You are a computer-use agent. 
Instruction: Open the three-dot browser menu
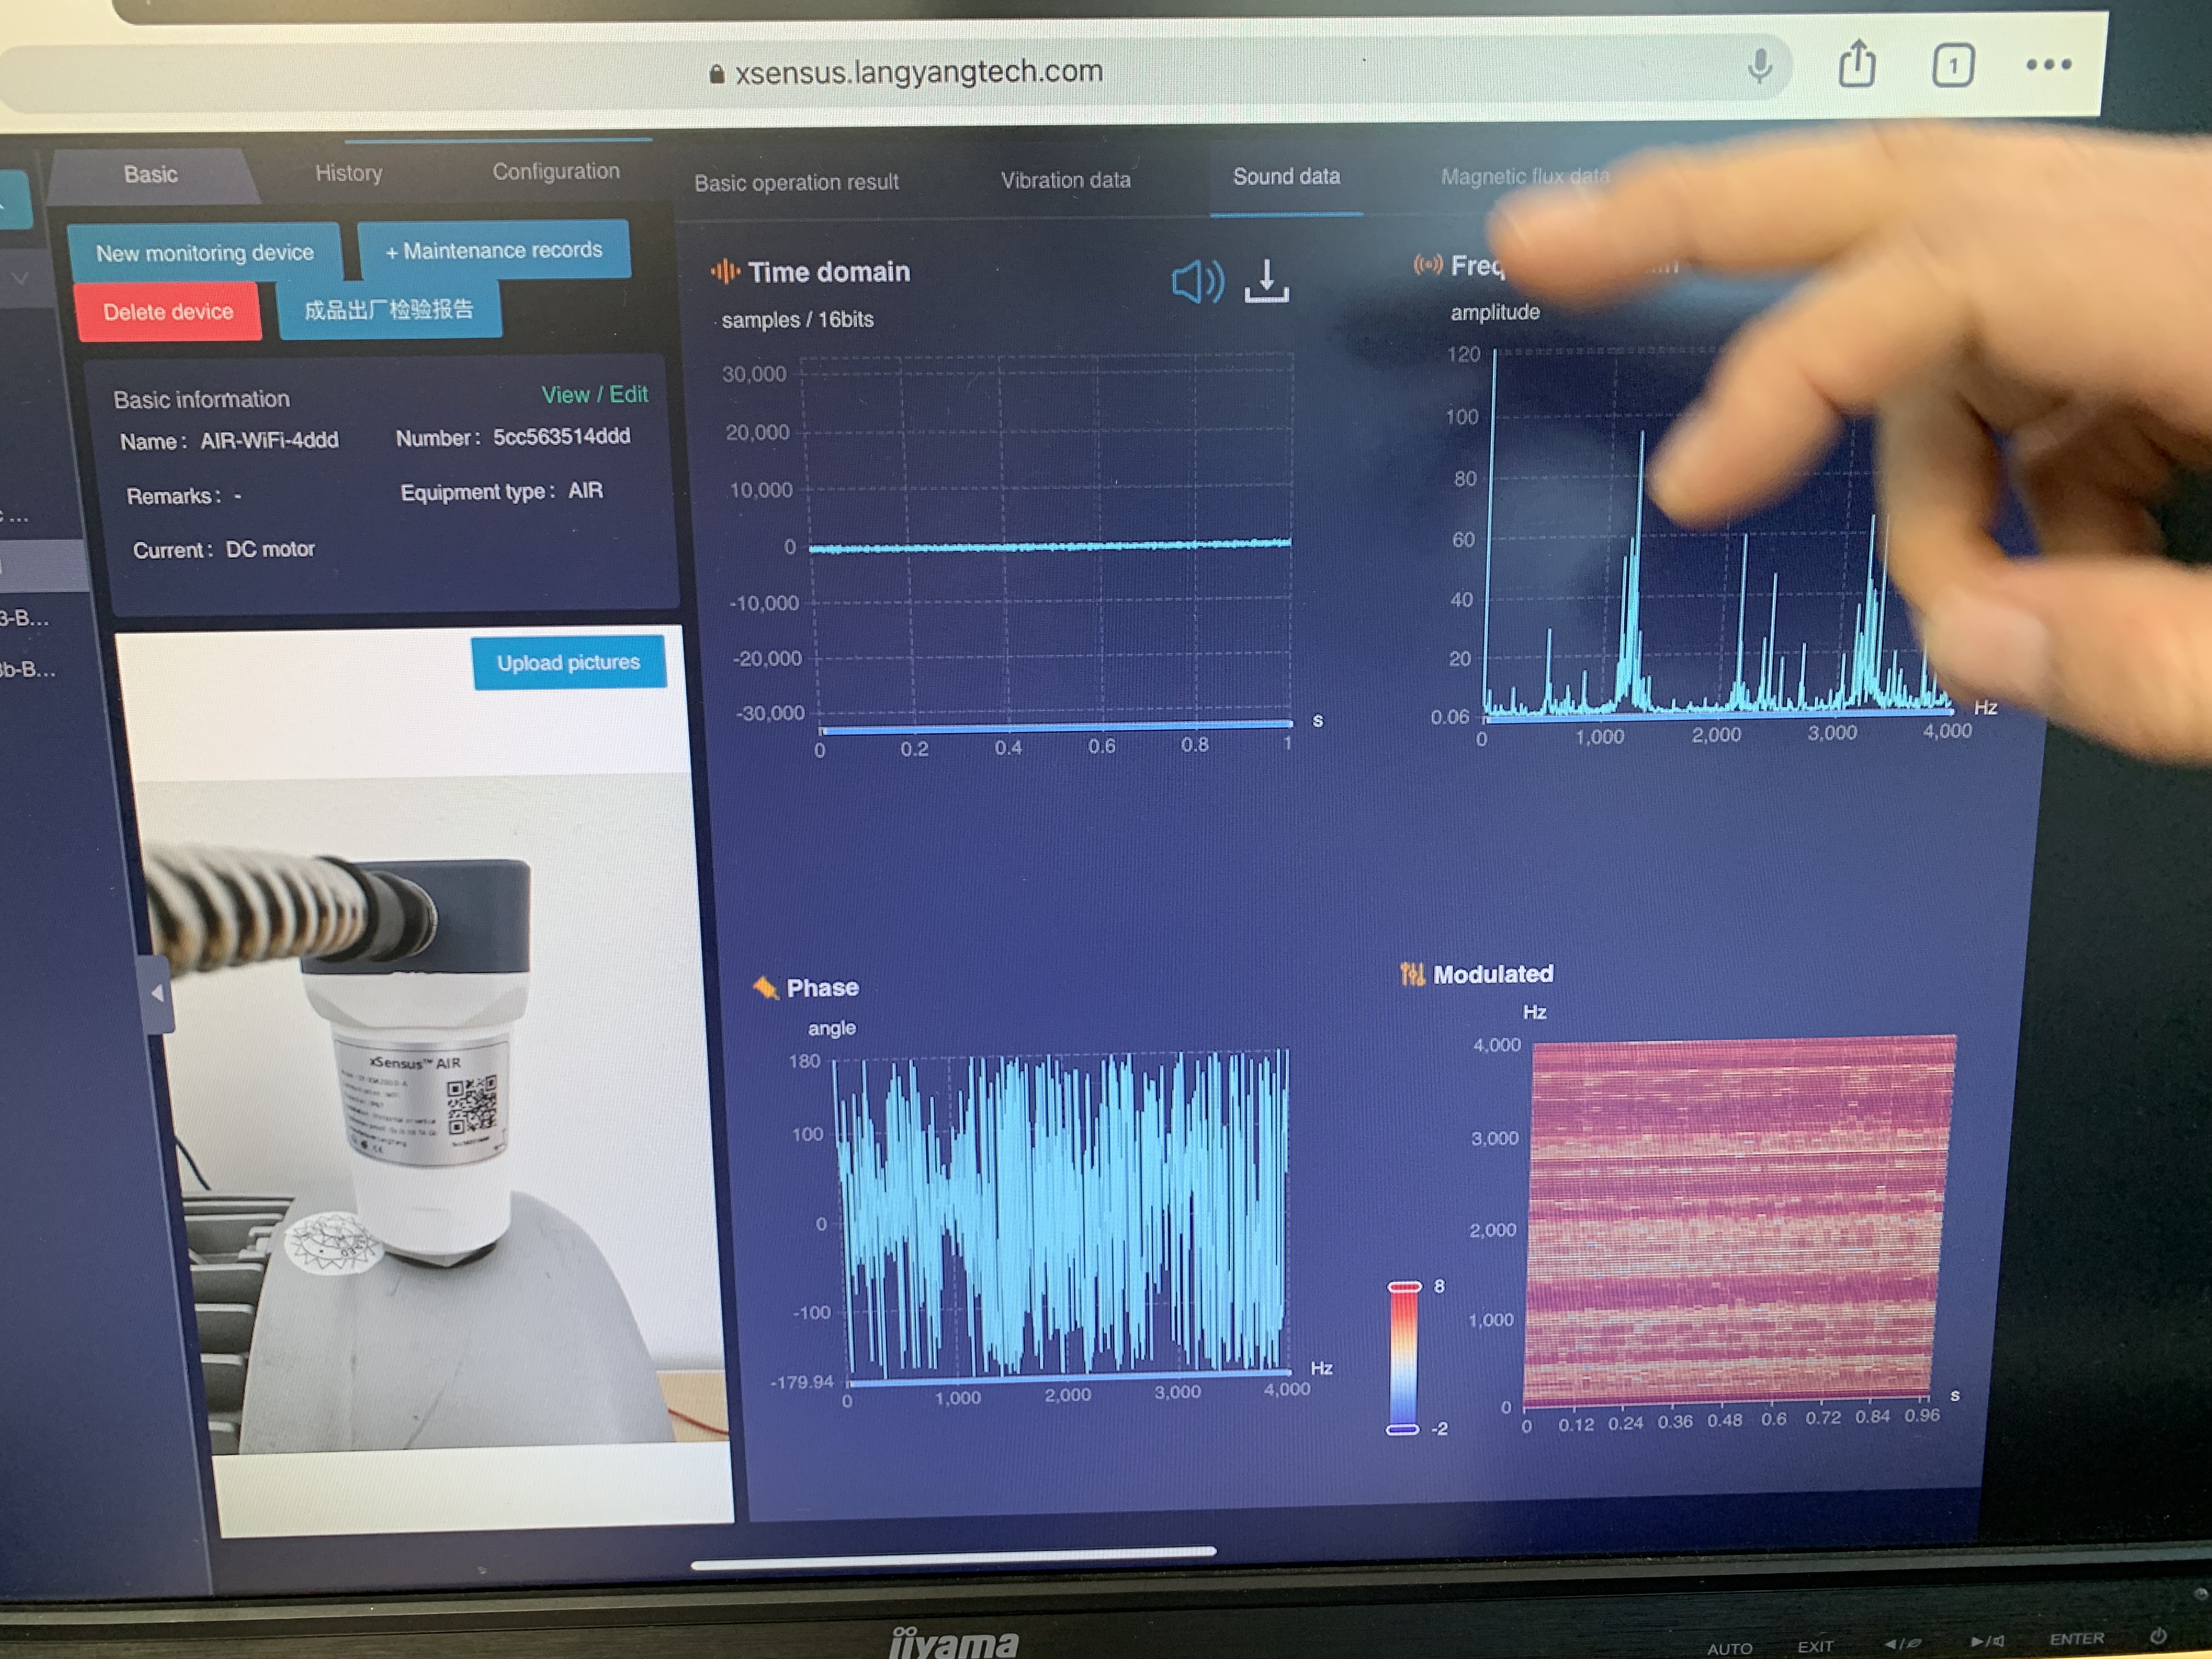[2047, 65]
